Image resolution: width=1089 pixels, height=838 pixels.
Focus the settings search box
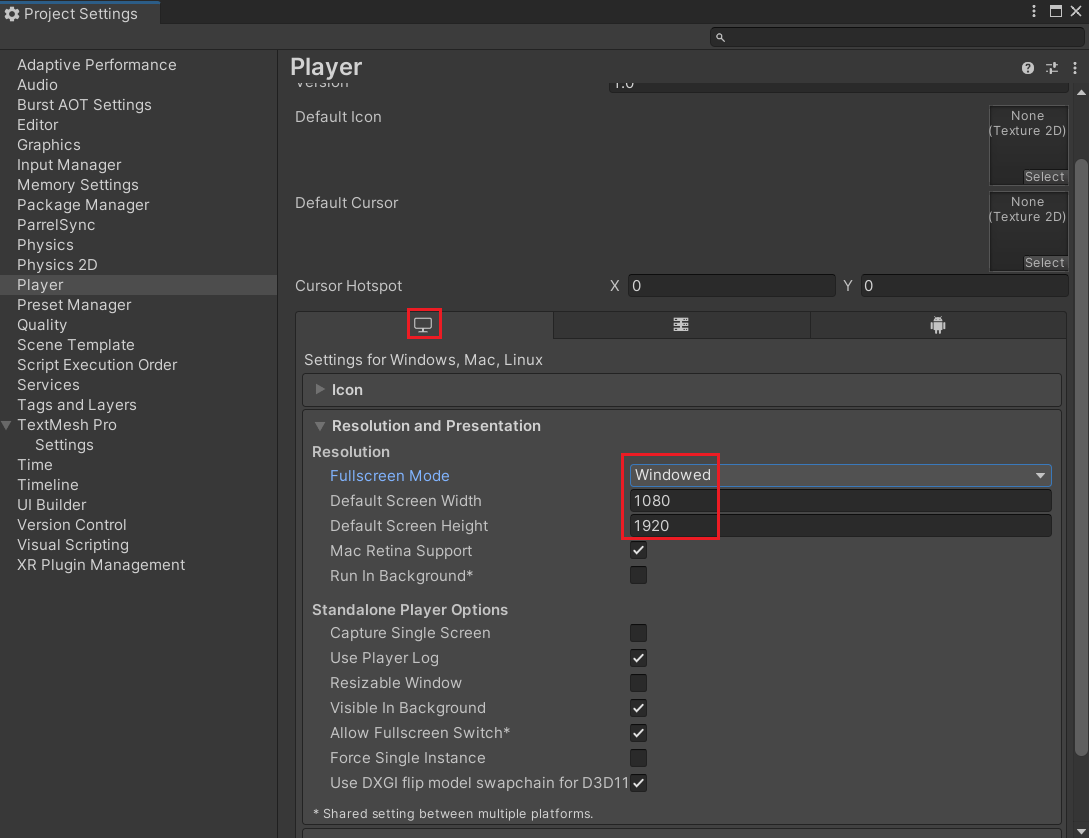(896, 37)
